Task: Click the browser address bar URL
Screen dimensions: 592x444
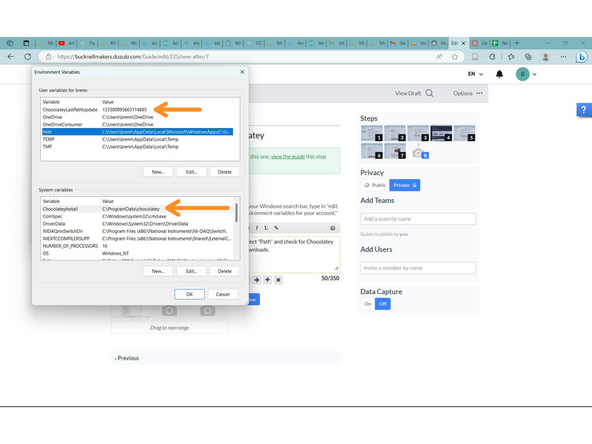Action: tap(133, 57)
